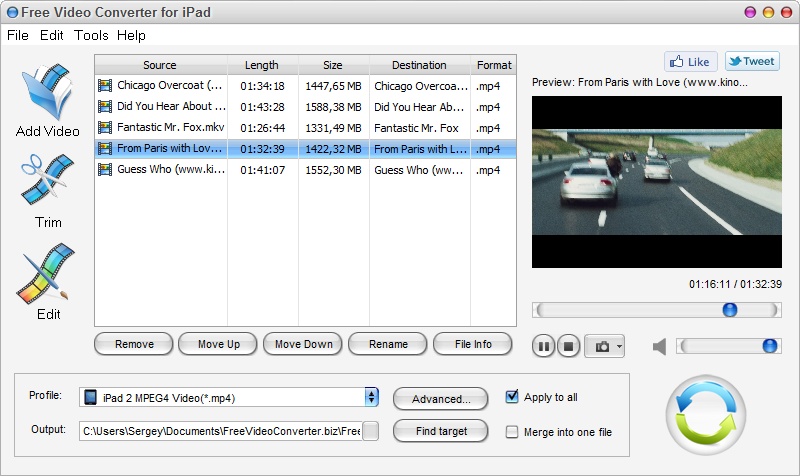Click the iPad device icon in Profile box
The height and width of the screenshot is (476, 800).
90,397
